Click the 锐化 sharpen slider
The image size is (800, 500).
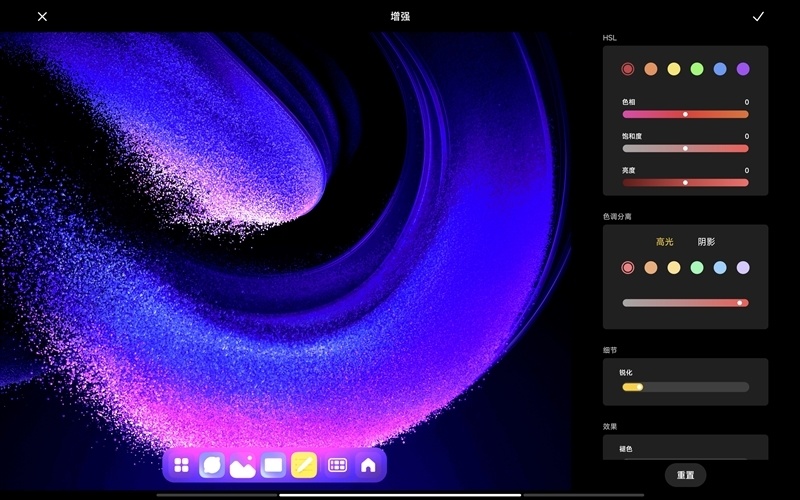[685, 387]
